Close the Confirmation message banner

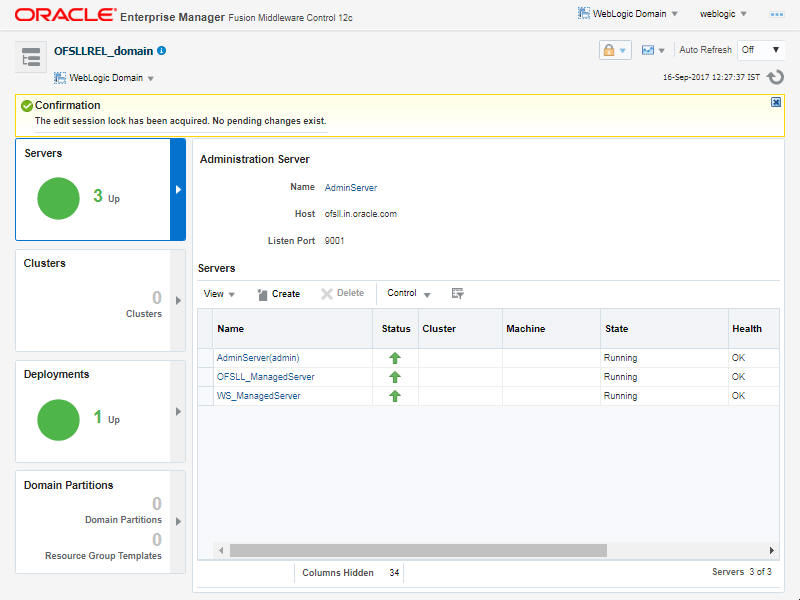[776, 102]
